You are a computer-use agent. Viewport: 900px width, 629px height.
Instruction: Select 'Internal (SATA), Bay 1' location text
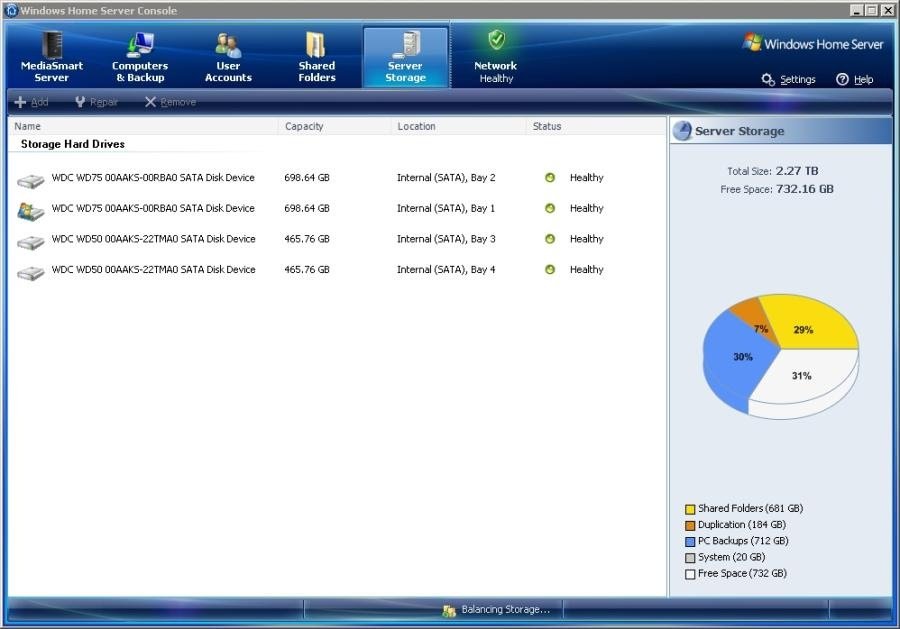point(446,208)
